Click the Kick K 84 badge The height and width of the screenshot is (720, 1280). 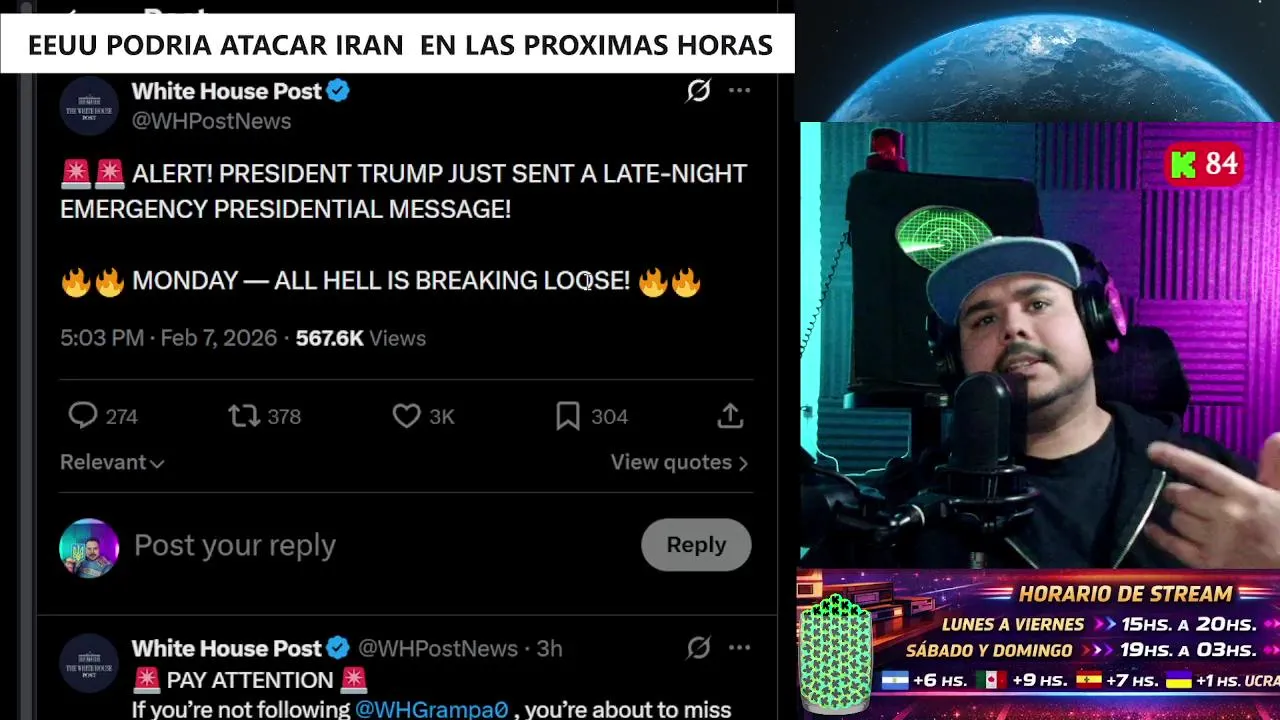pos(1205,164)
